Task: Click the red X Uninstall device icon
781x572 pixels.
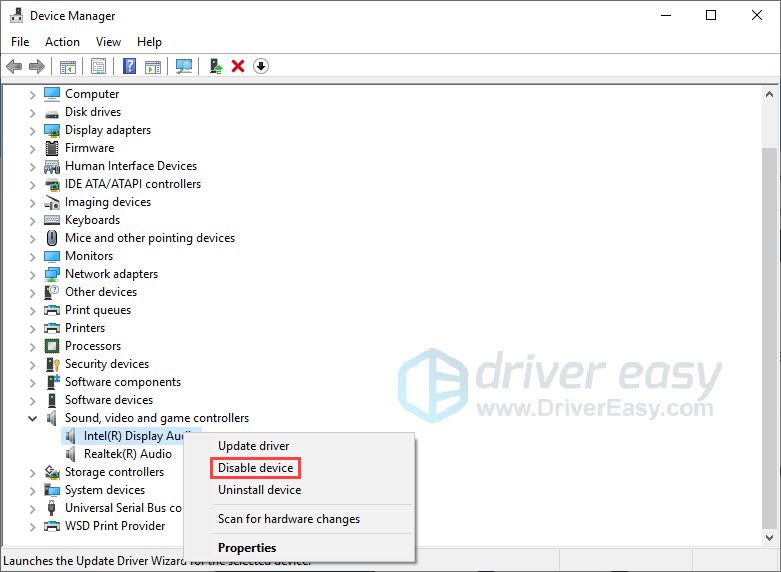Action: [x=238, y=66]
